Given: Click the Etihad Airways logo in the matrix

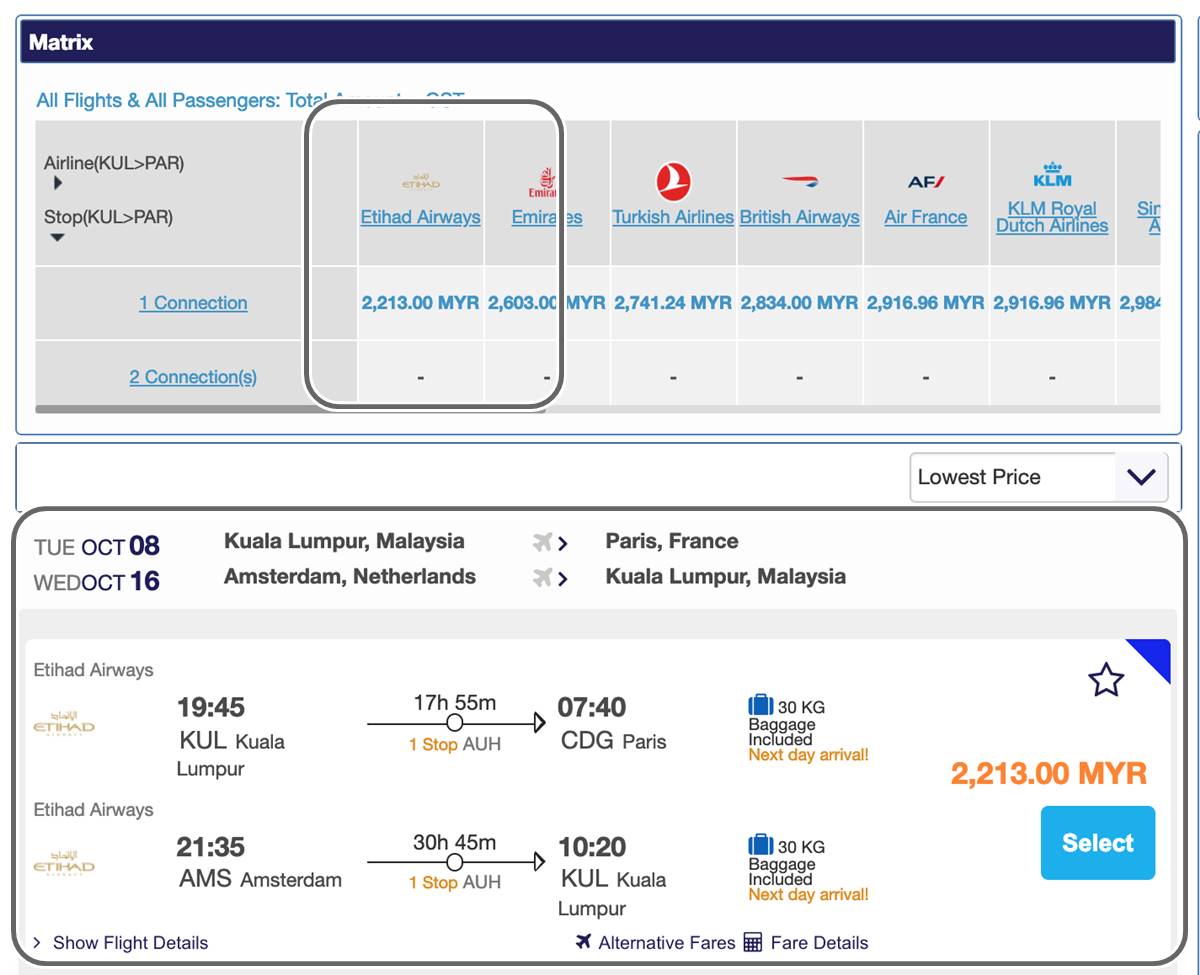Looking at the screenshot, I should coord(420,182).
